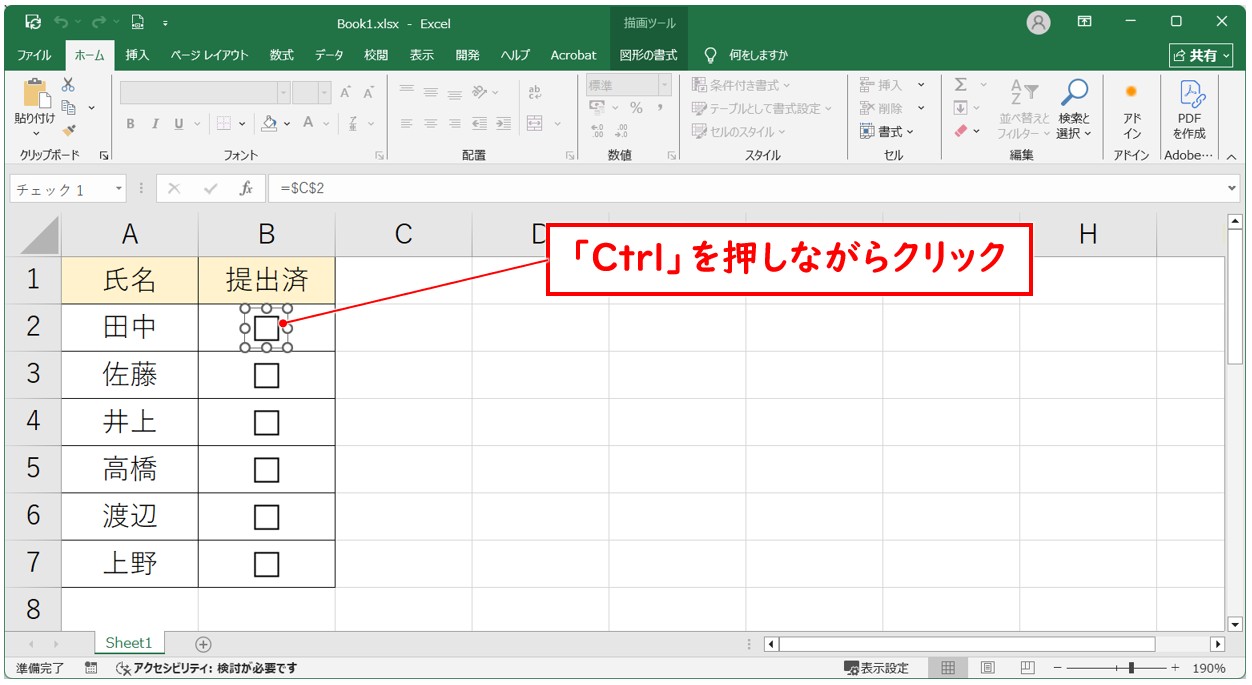
Task: Open the Fill Color dropdown arrow
Action: (x=287, y=124)
